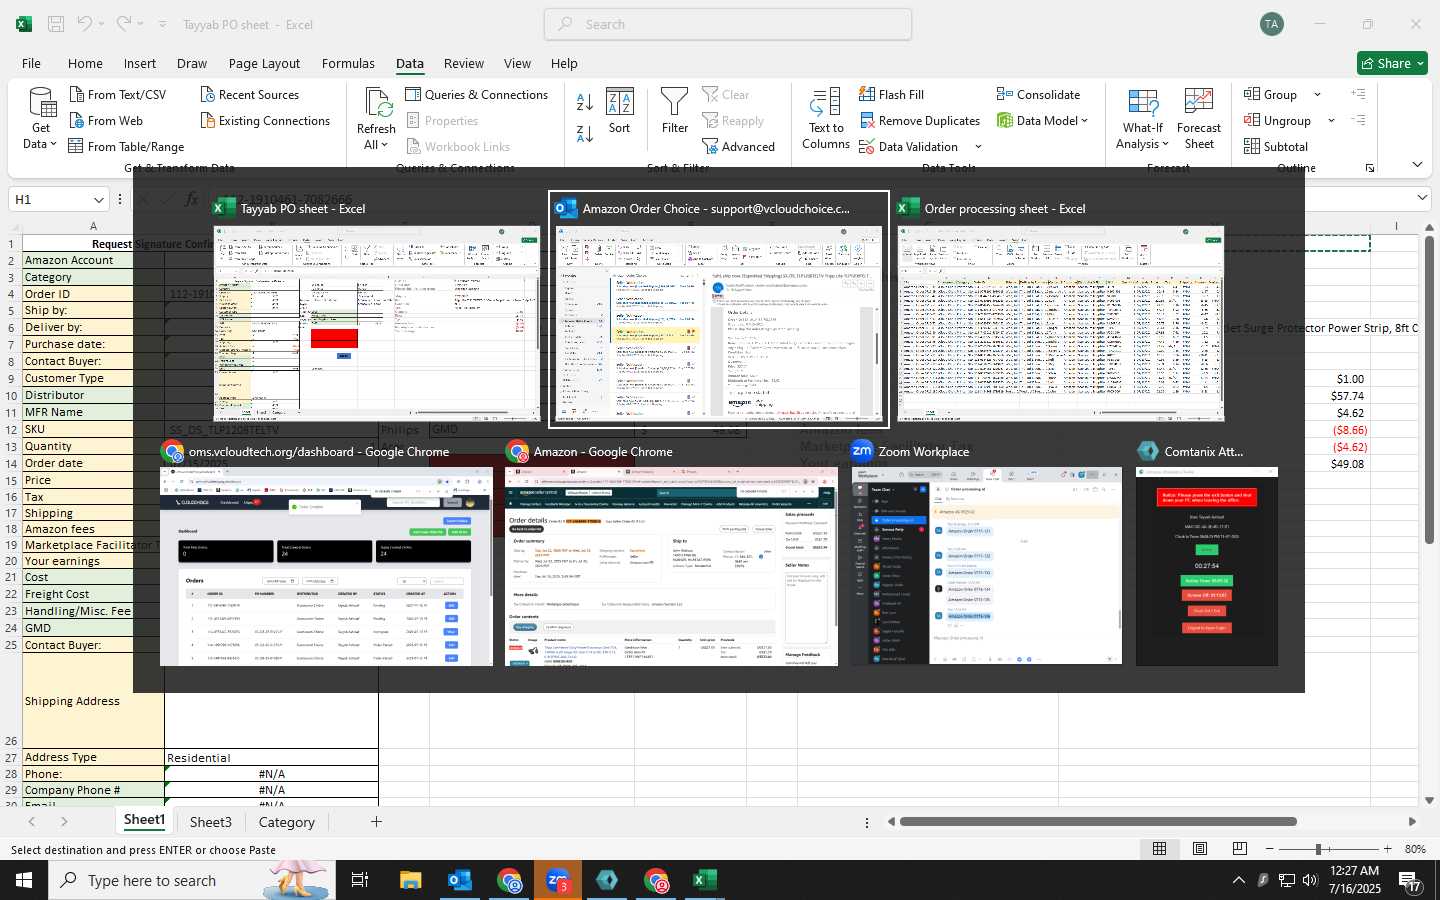Open Outlook from taskbar
The height and width of the screenshot is (900, 1440).
(459, 880)
